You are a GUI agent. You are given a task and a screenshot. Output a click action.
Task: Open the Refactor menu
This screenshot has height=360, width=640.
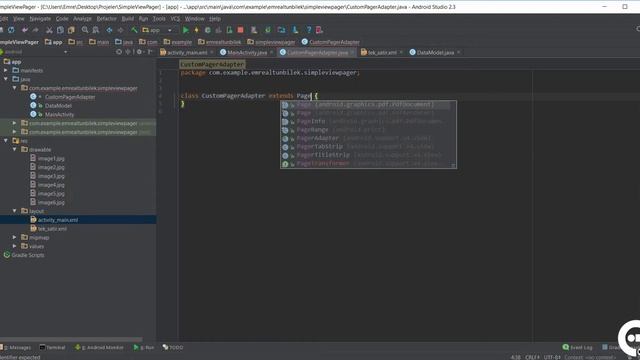(x=107, y=19)
